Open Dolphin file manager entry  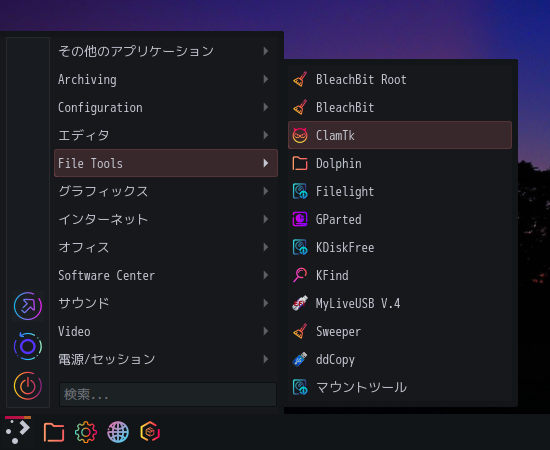pyautogui.click(x=400, y=163)
